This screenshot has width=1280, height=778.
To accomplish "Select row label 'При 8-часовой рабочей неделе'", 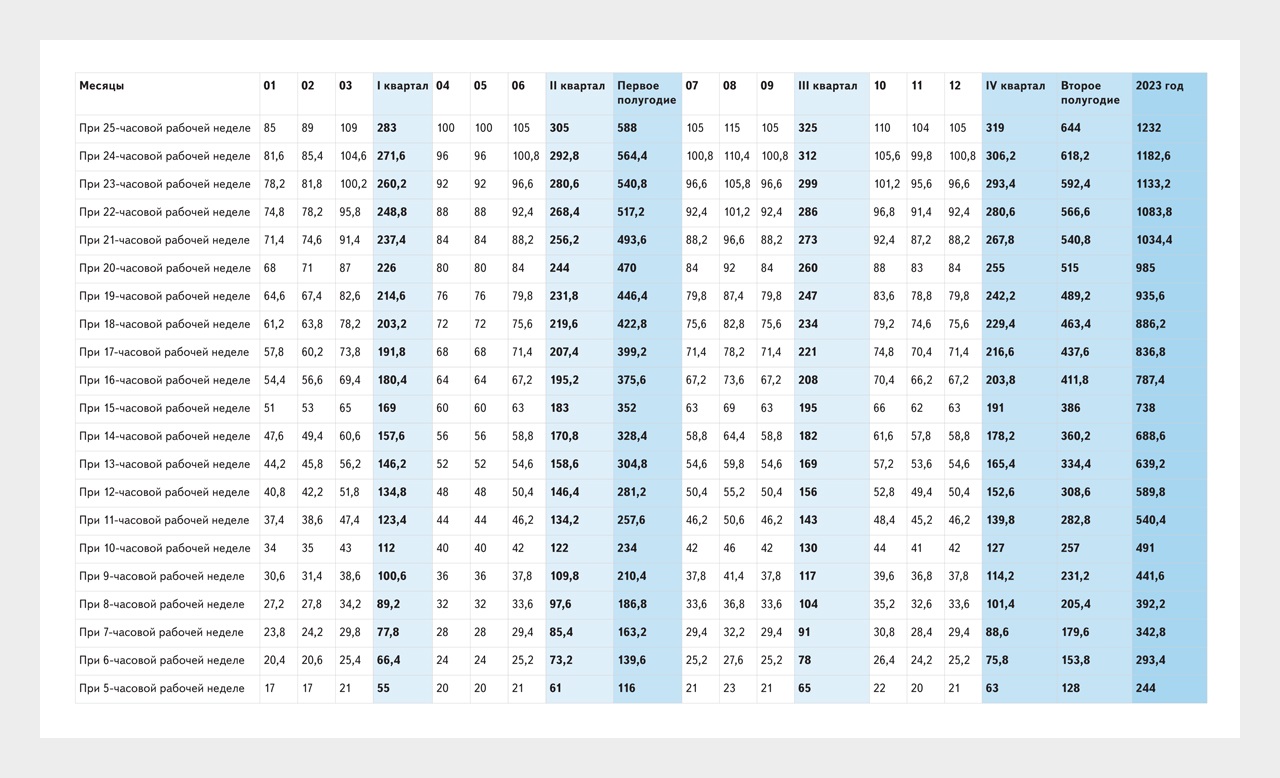I will coord(162,604).
